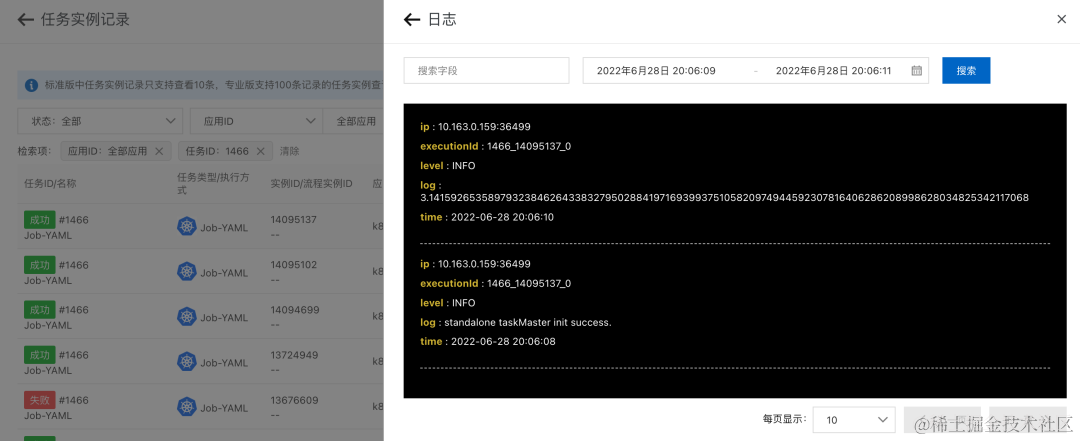Viewport: 1080px width, 441px height.
Task: Click time 2022-06-28 20:06:08
Action: (503, 341)
